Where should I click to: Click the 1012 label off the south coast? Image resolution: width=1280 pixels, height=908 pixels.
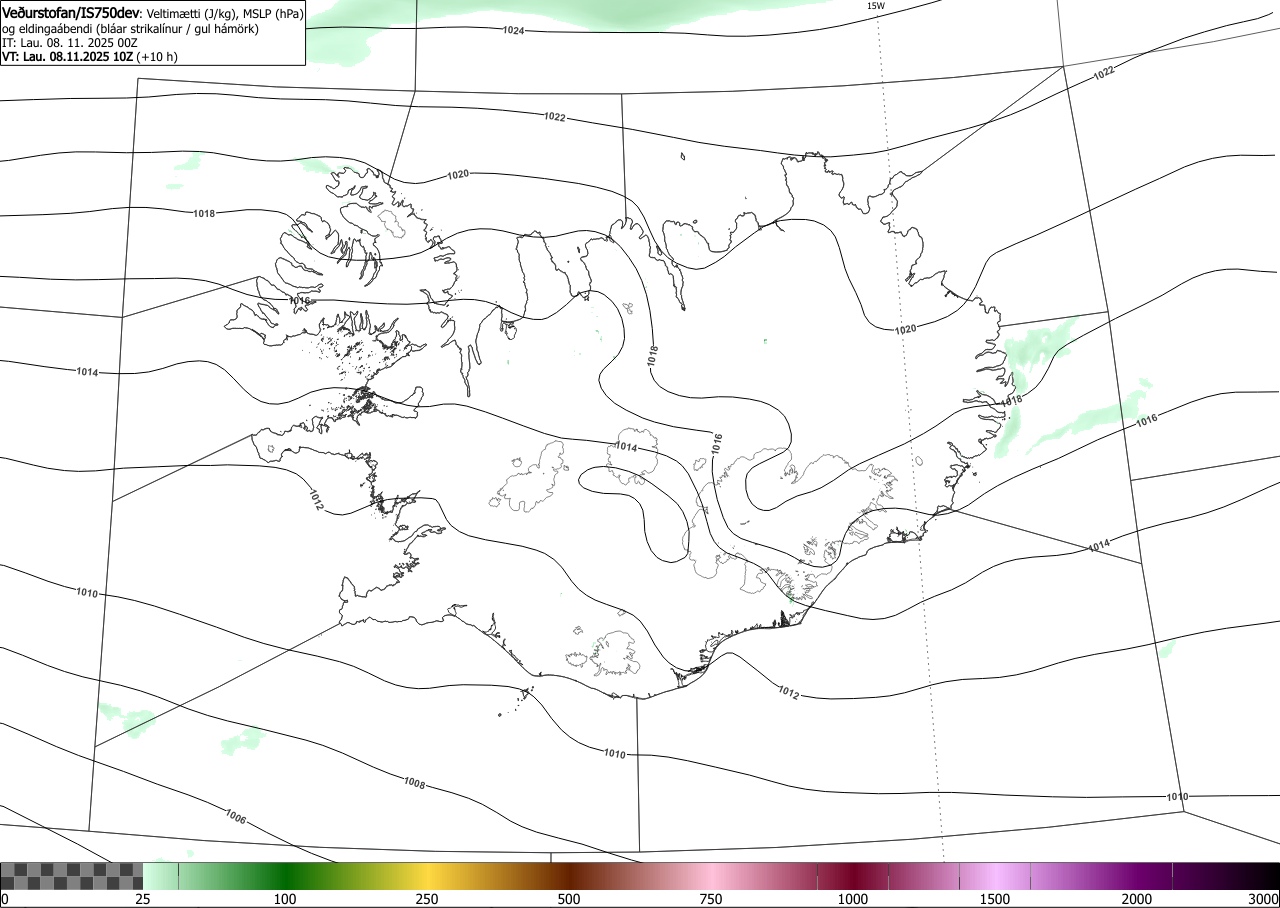click(788, 692)
